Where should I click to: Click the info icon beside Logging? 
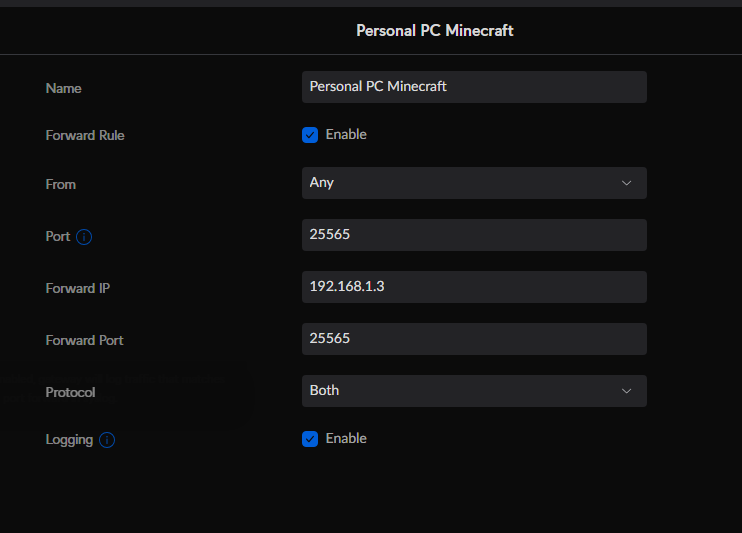point(107,440)
